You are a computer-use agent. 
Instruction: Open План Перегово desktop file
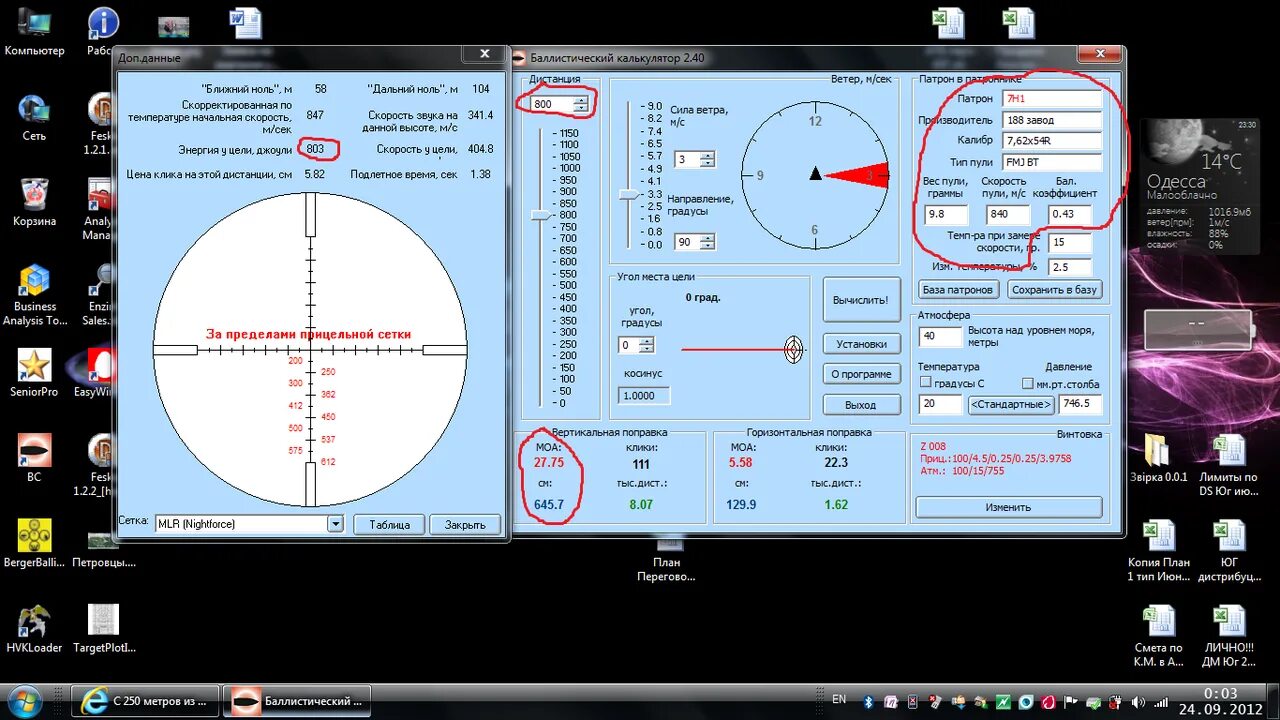pyautogui.click(x=667, y=560)
